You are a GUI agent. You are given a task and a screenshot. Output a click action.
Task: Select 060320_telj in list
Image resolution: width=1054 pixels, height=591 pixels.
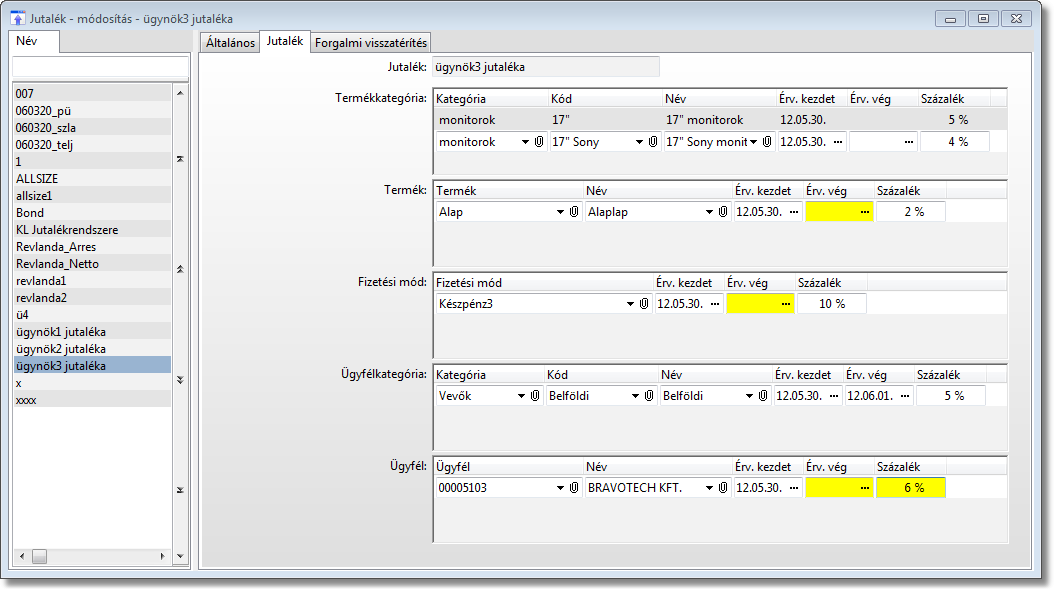click(x=92, y=145)
